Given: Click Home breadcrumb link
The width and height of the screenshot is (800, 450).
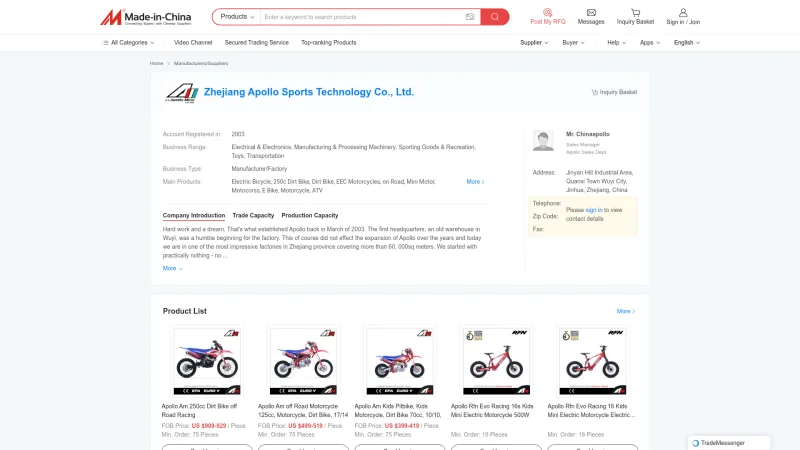Looking at the screenshot, I should 156,63.
